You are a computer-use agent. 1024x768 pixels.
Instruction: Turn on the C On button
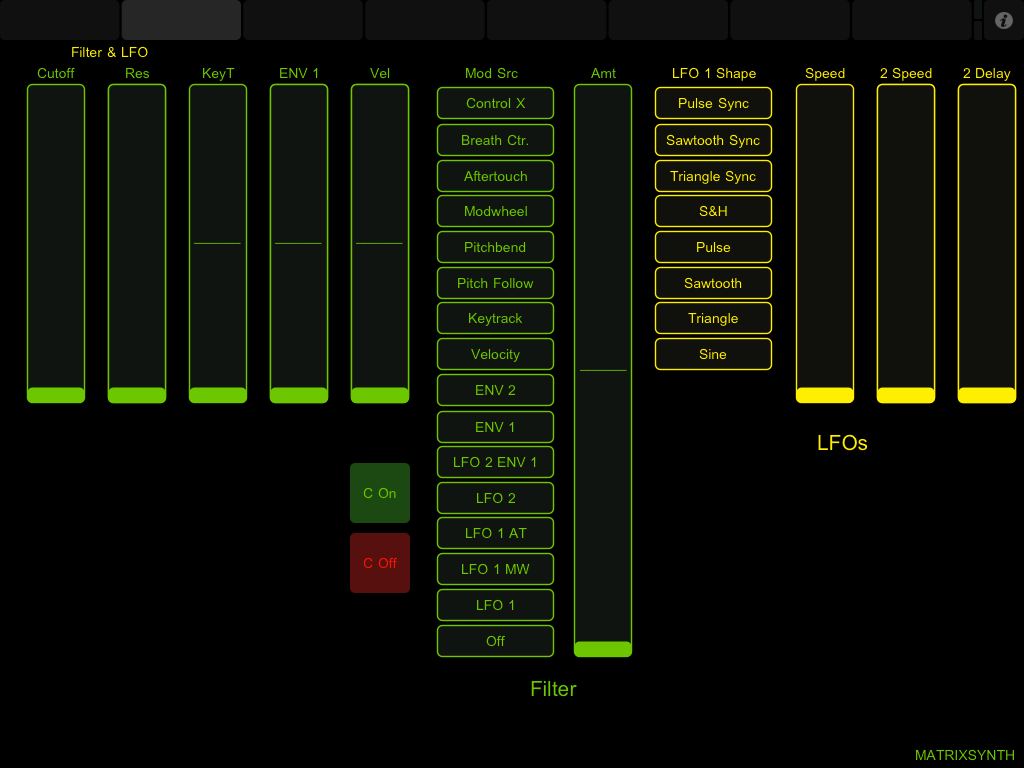[x=380, y=493]
